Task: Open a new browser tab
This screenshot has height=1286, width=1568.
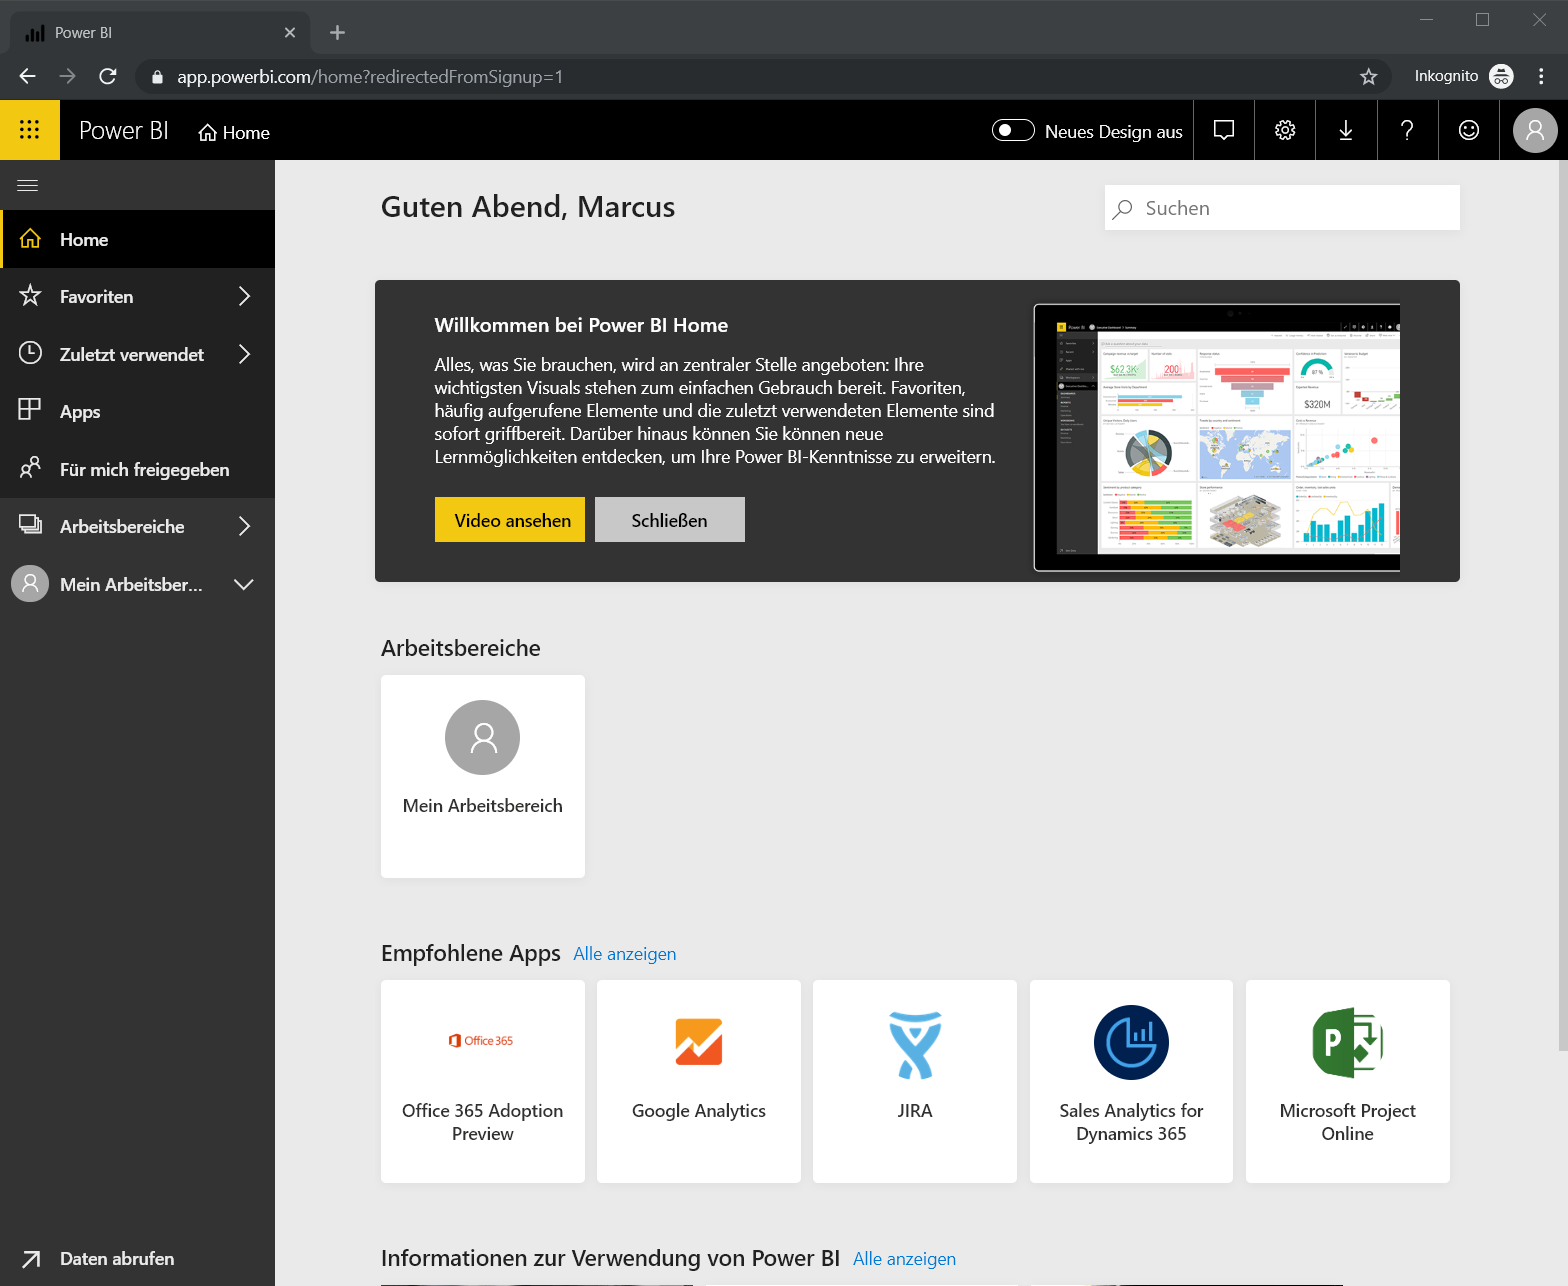Action: tap(337, 32)
